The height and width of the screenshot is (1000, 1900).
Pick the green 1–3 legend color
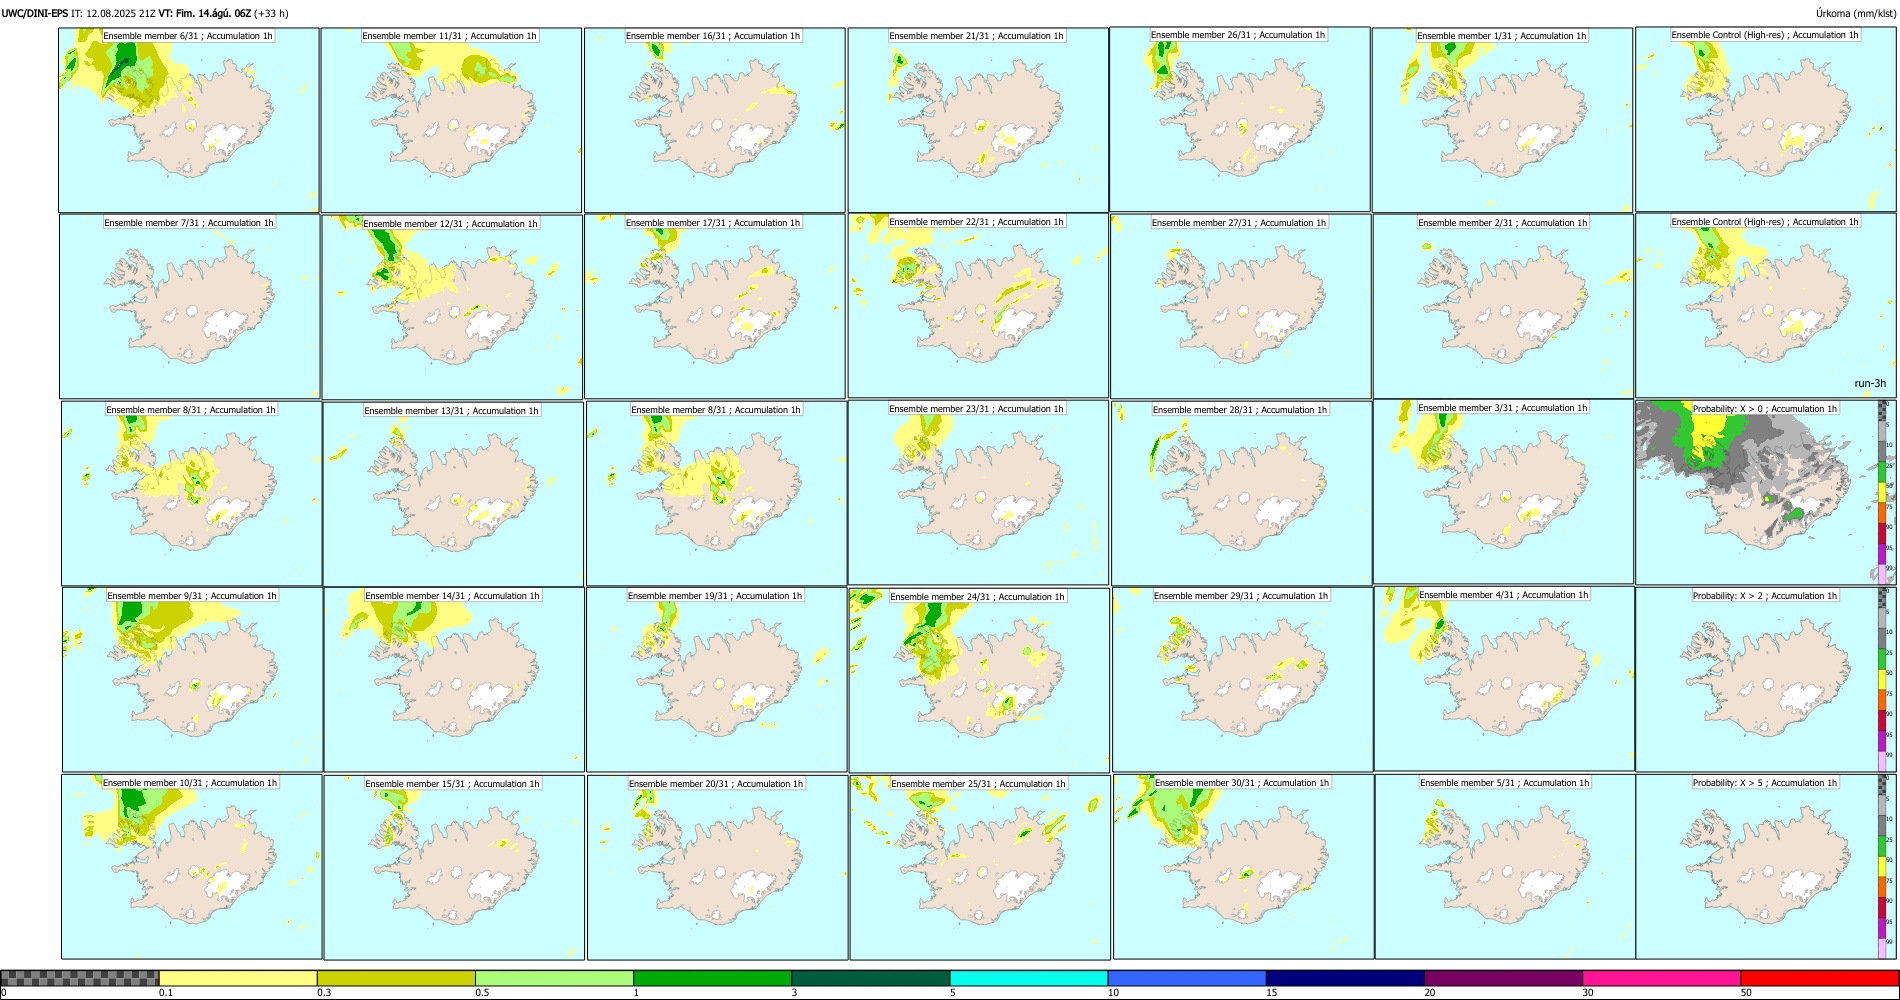pos(712,978)
